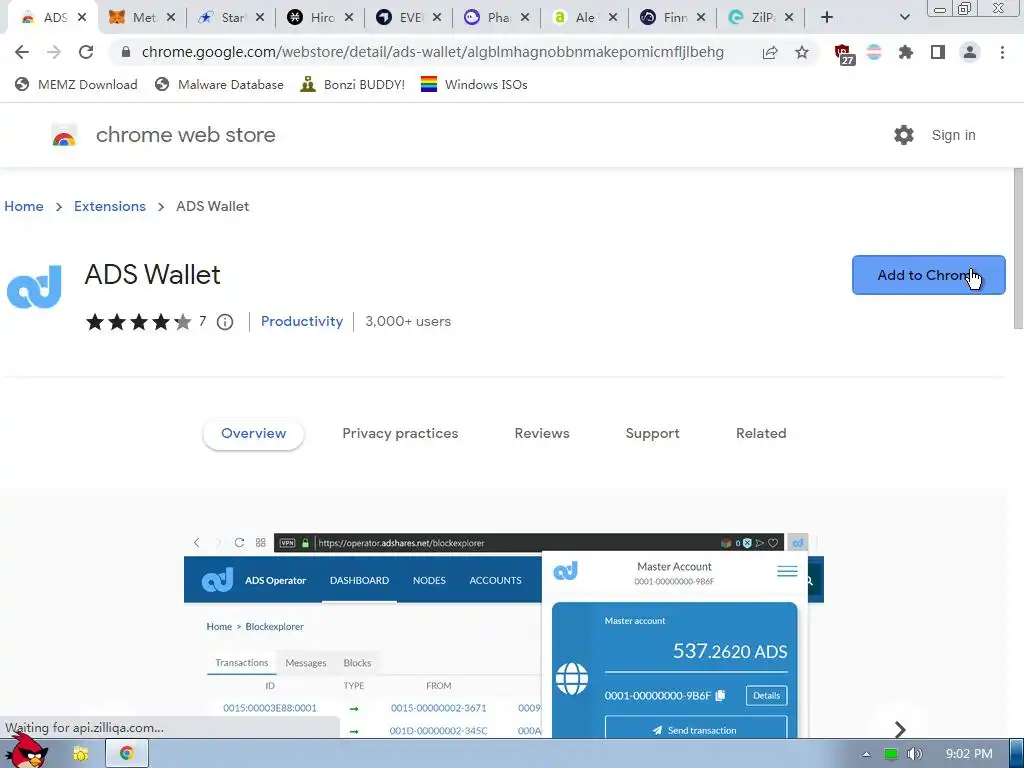Click the browser forward arrow
The height and width of the screenshot is (768, 1024).
(x=54, y=52)
